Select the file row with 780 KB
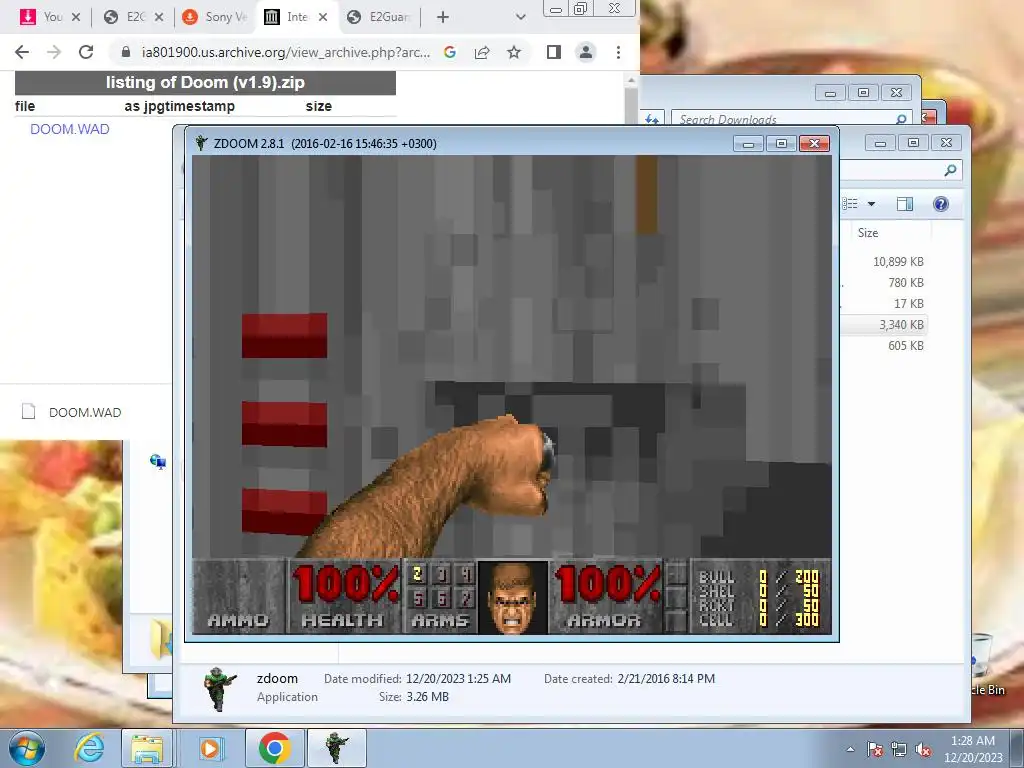 click(905, 282)
